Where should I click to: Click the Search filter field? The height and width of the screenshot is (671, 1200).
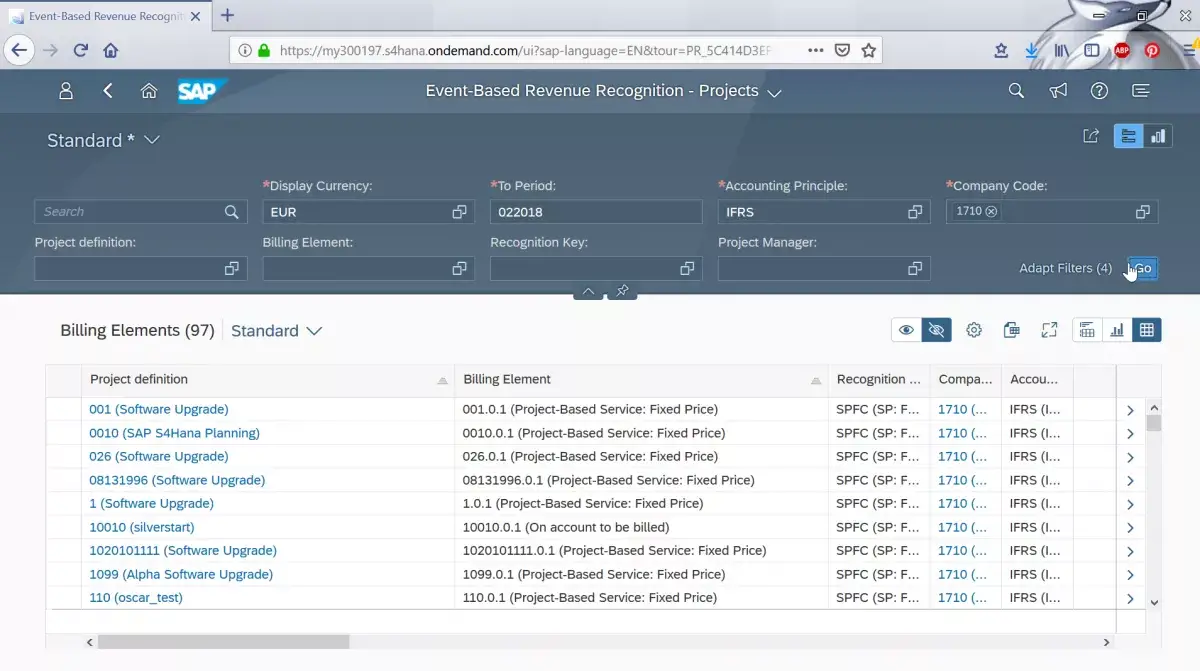pyautogui.click(x=141, y=212)
